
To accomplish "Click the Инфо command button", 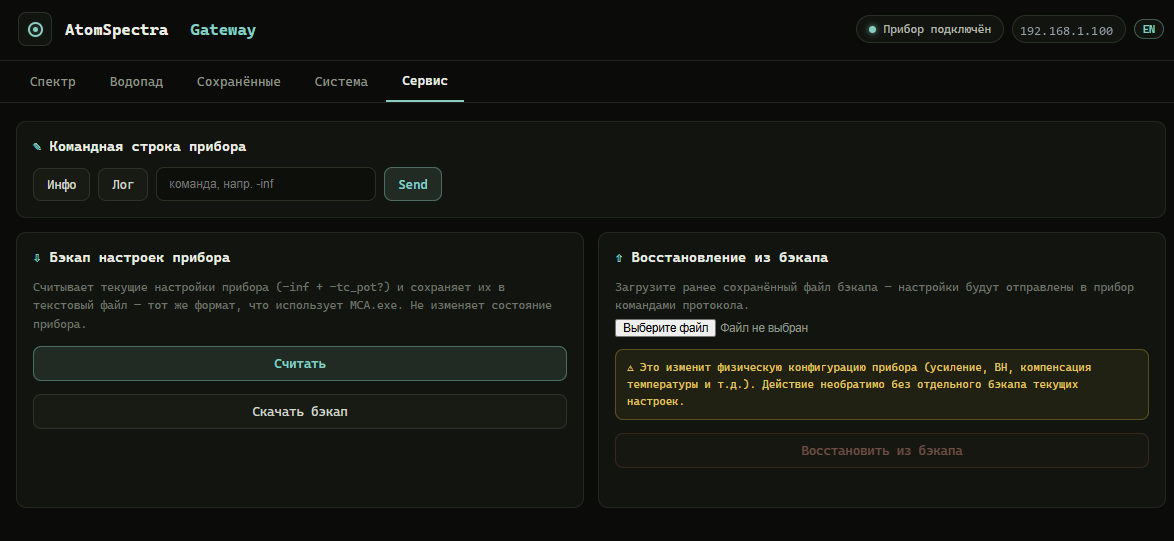I will (x=61, y=184).
